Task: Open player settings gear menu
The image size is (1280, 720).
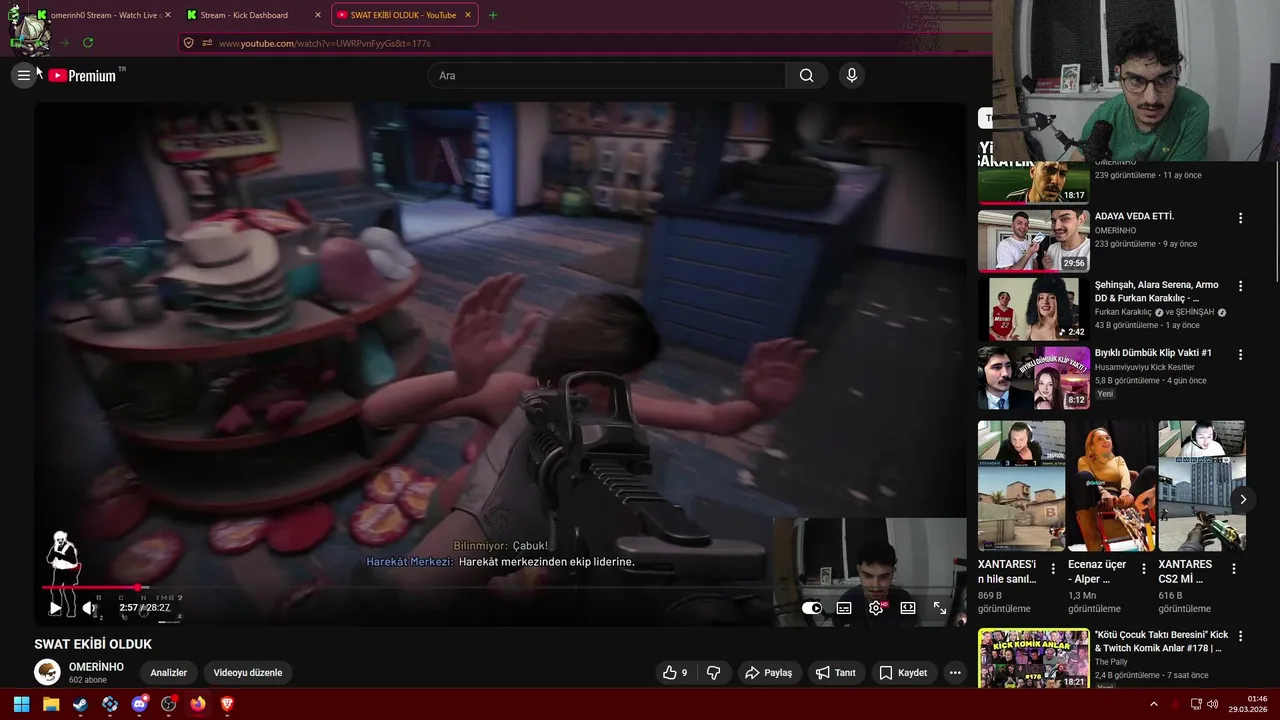Action: [876, 608]
